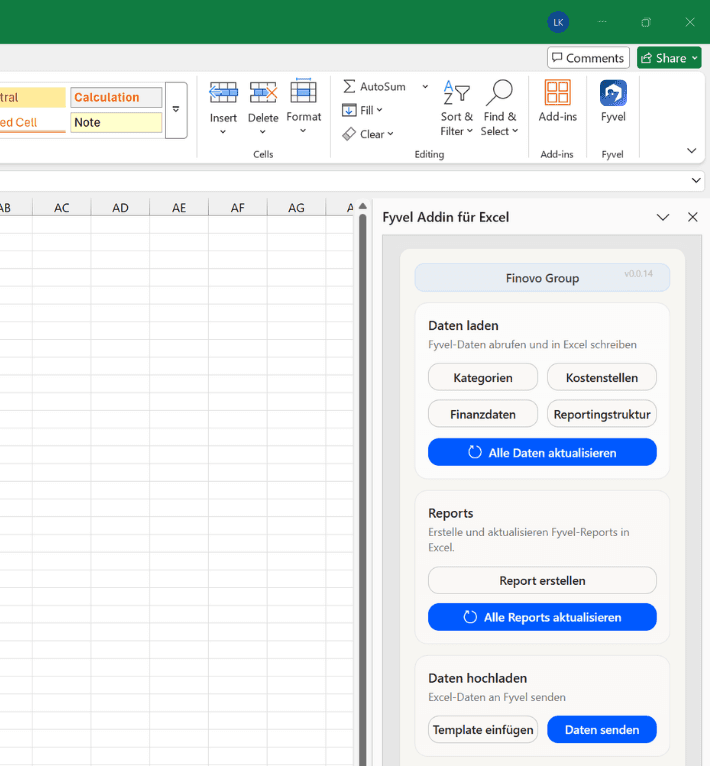Viewport: 710px width, 766px height.
Task: Open the Clear eraser menu
Action: click(x=368, y=134)
